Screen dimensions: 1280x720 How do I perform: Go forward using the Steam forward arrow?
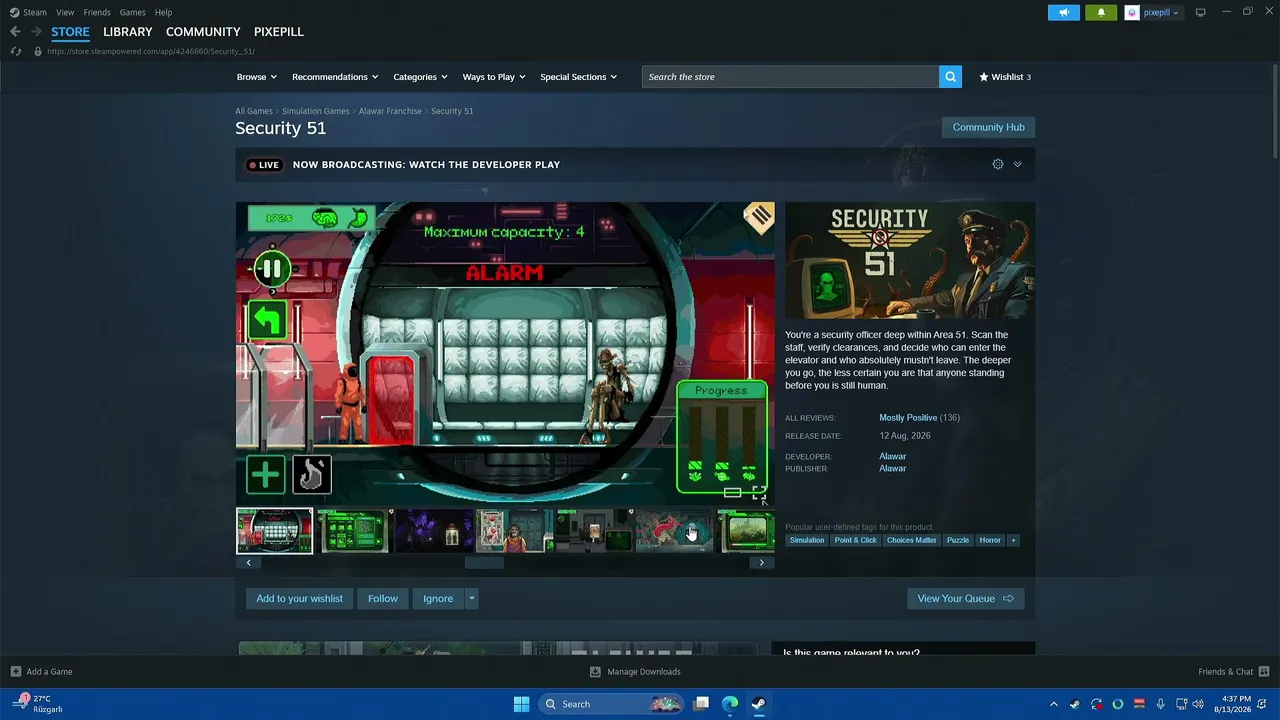[x=36, y=32]
